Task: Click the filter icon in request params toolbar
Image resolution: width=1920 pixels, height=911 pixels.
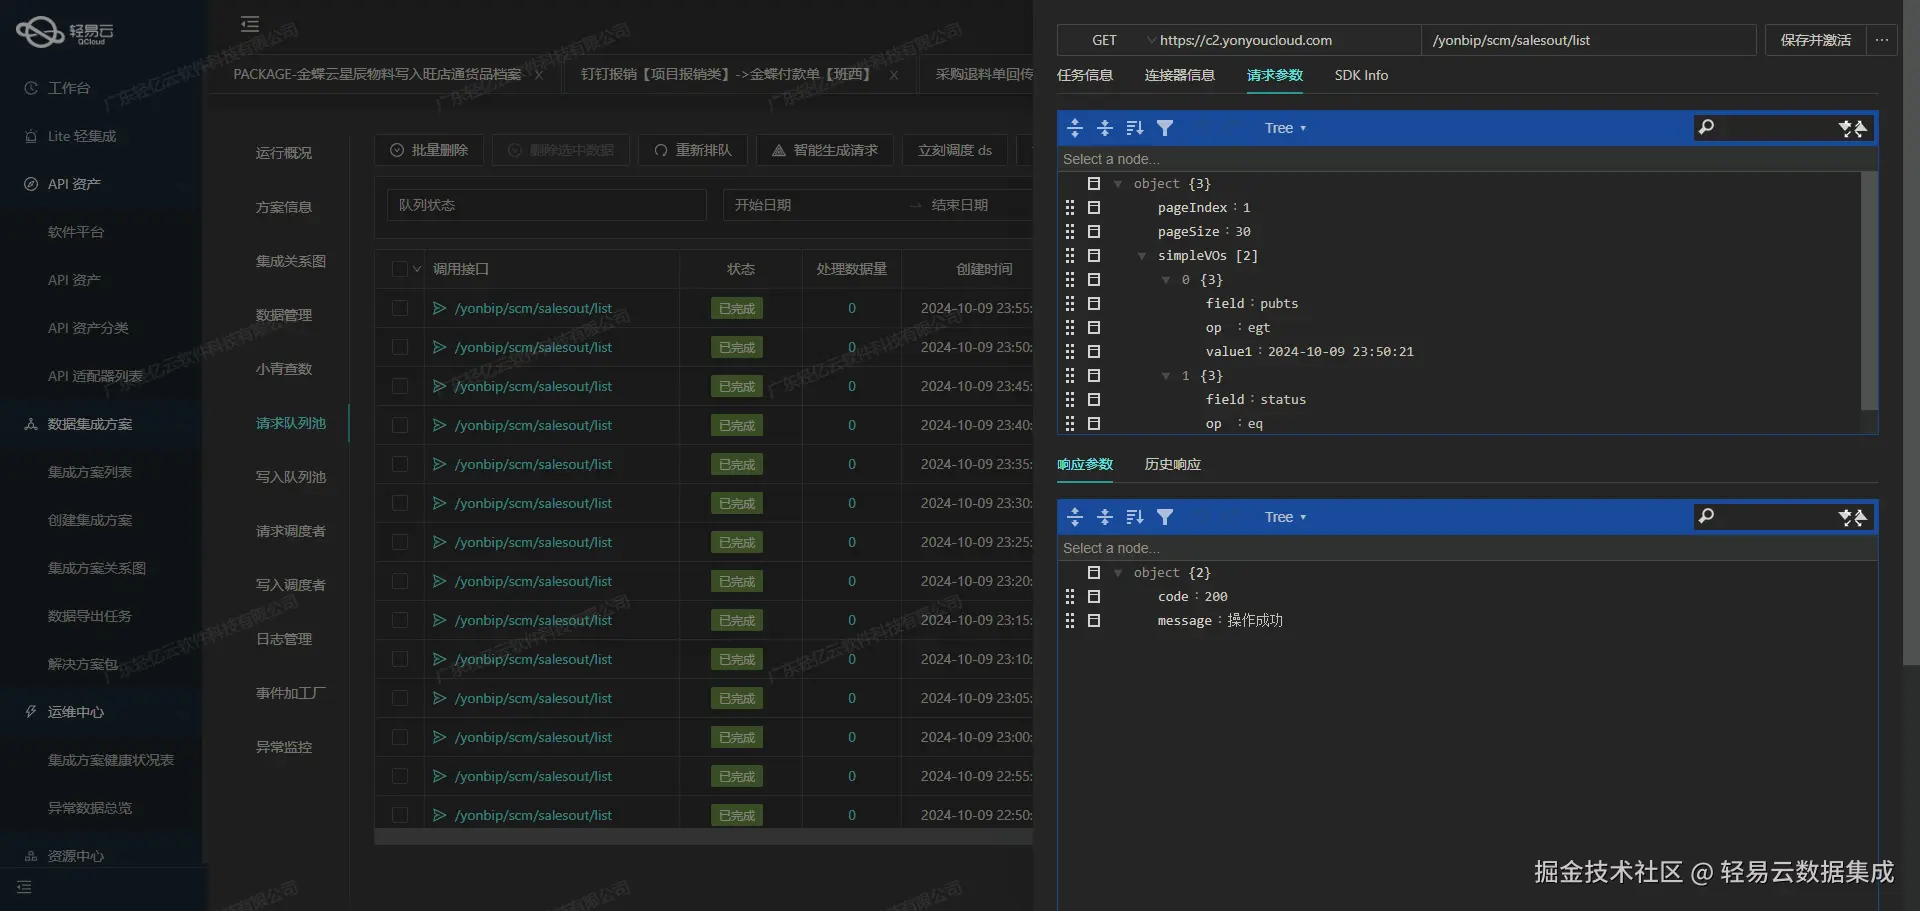Action: pyautogui.click(x=1165, y=128)
